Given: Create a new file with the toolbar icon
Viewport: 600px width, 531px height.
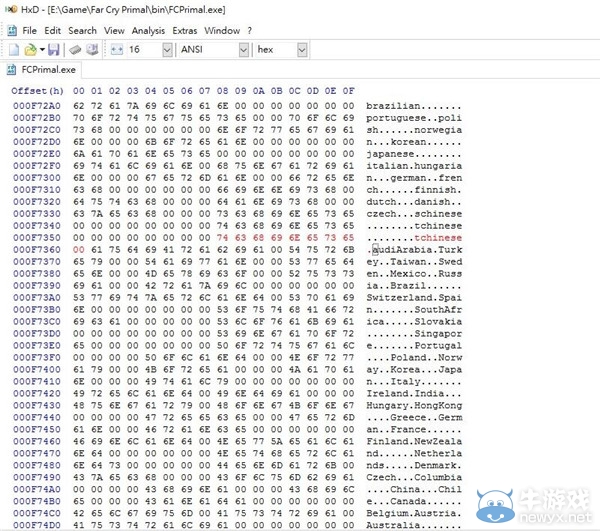Looking at the screenshot, I should 14,50.
